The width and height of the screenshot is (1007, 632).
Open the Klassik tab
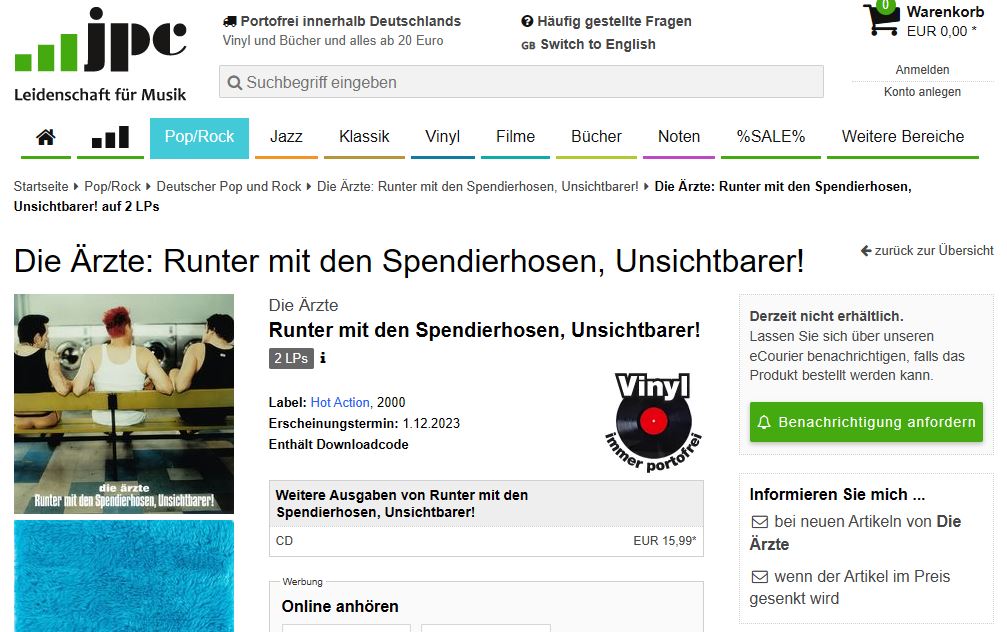[x=364, y=137]
